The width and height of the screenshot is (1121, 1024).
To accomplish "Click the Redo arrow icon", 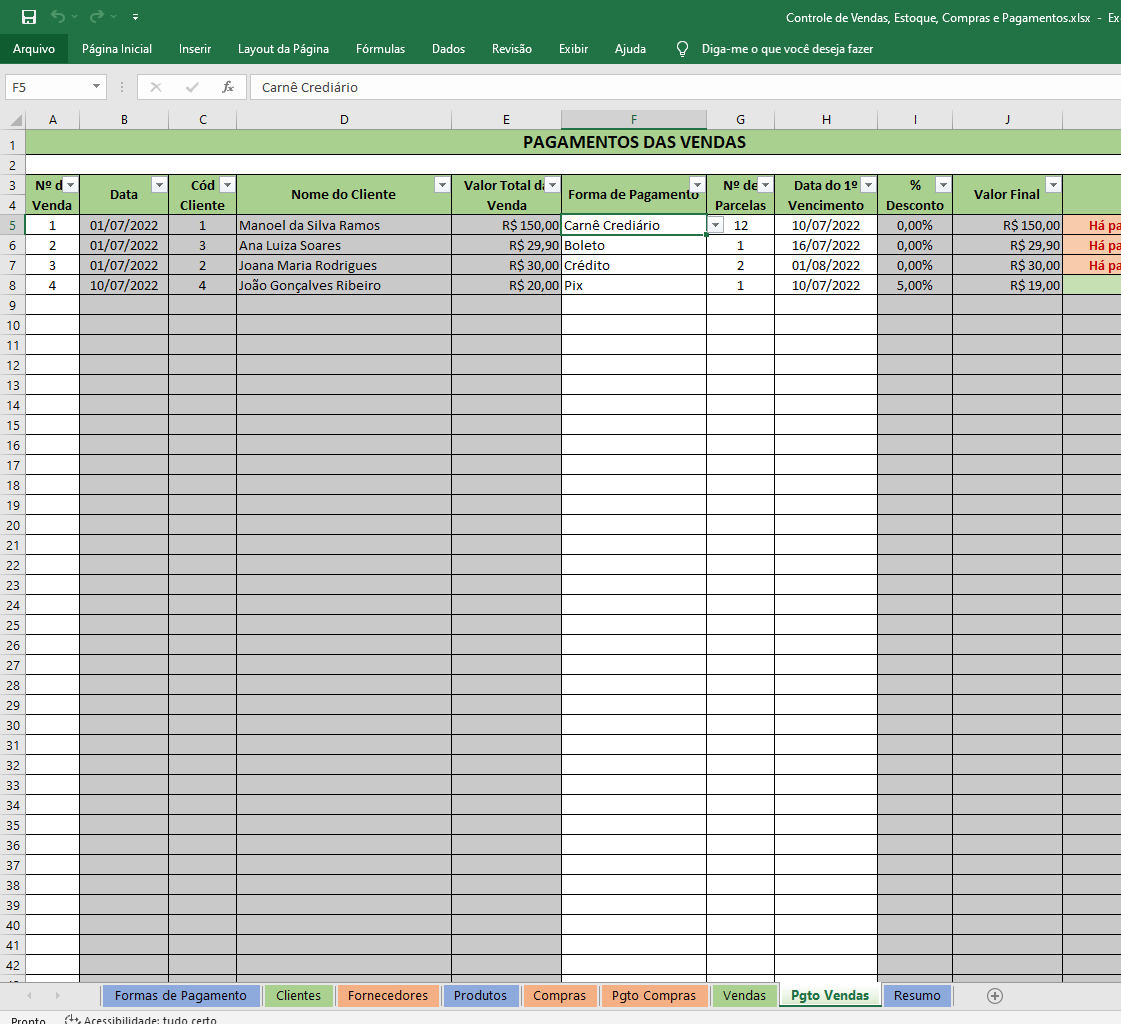I will click(x=96, y=17).
